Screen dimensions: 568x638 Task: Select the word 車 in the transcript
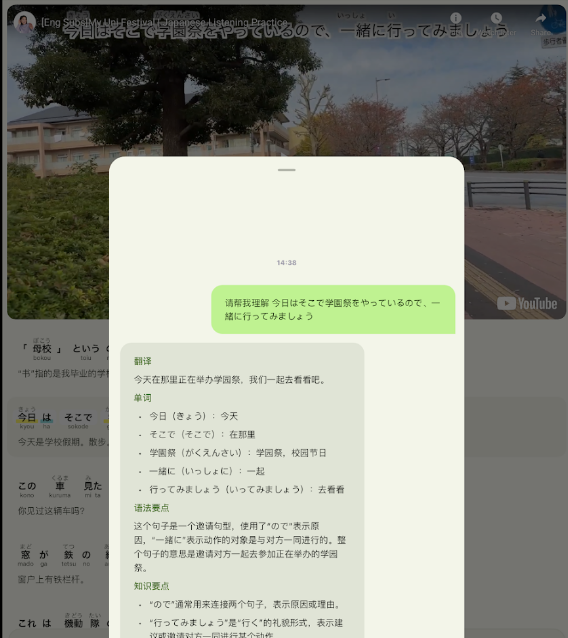point(60,486)
